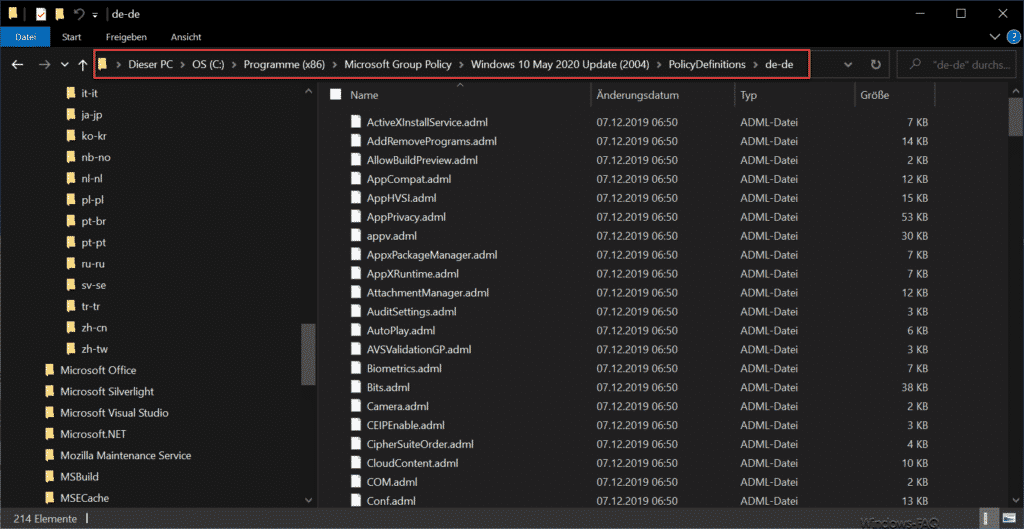Open the Datei menu

click(x=25, y=37)
